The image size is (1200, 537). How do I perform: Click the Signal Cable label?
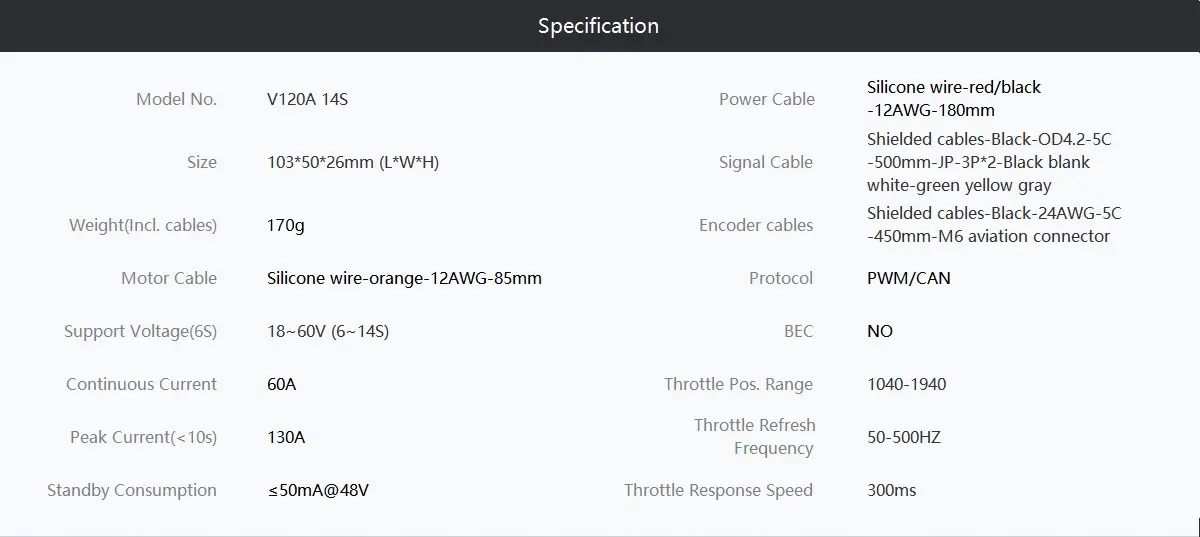point(766,162)
